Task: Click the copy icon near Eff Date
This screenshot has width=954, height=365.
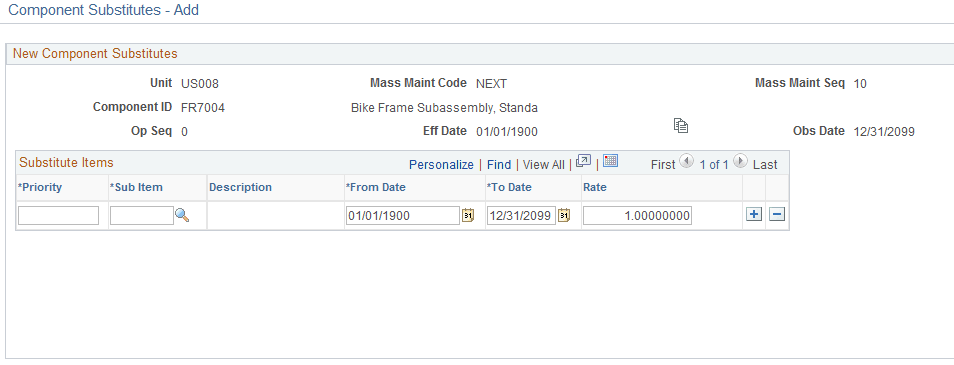Action: click(x=681, y=126)
